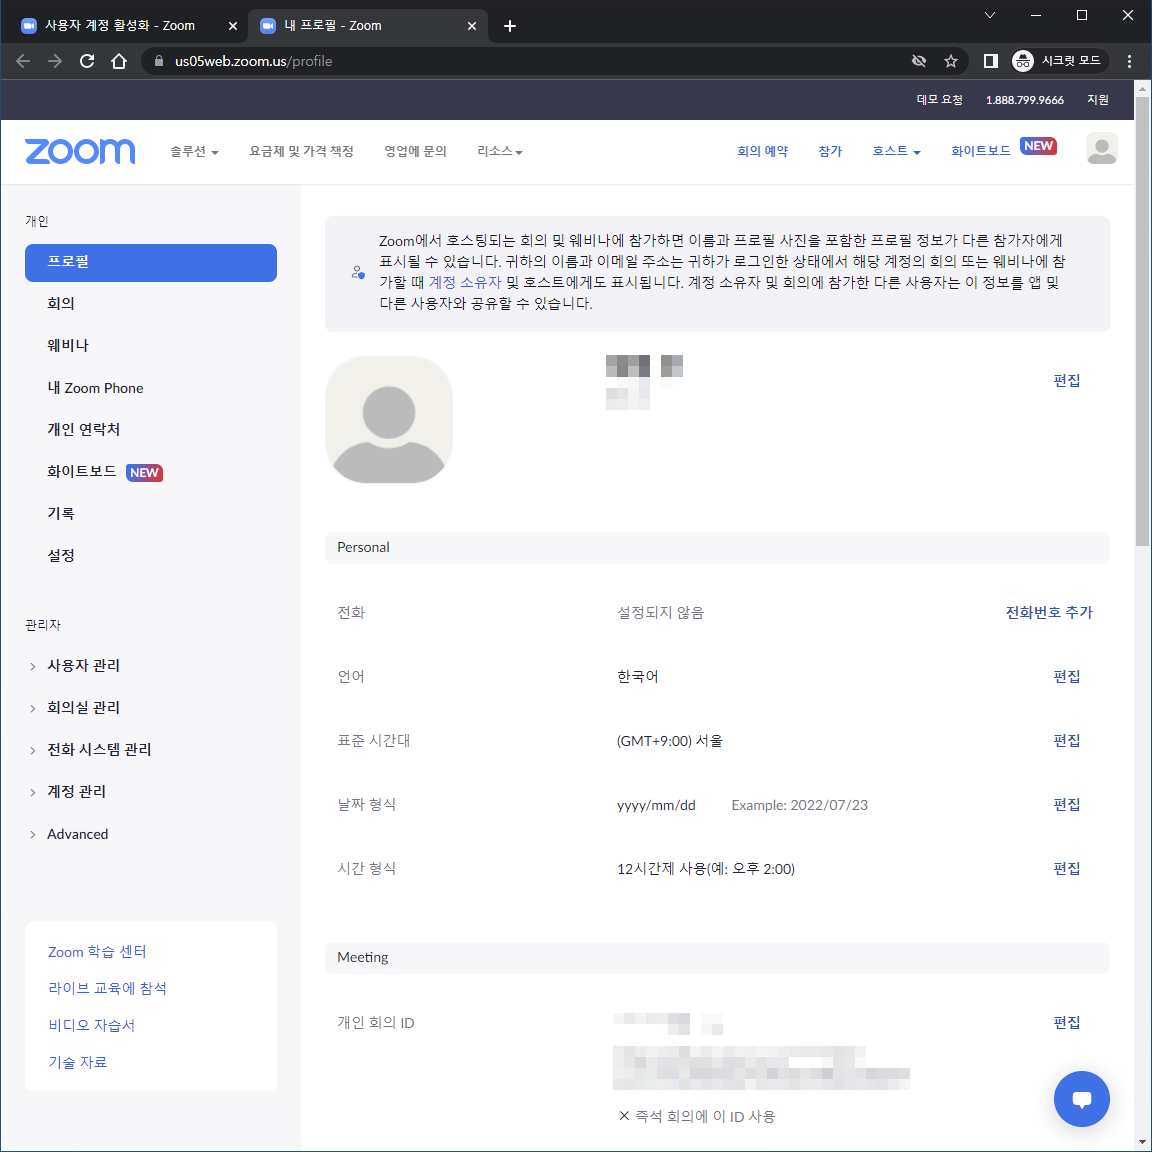Open the 솔루션 dropdown menu
The image size is (1152, 1152).
click(x=194, y=151)
